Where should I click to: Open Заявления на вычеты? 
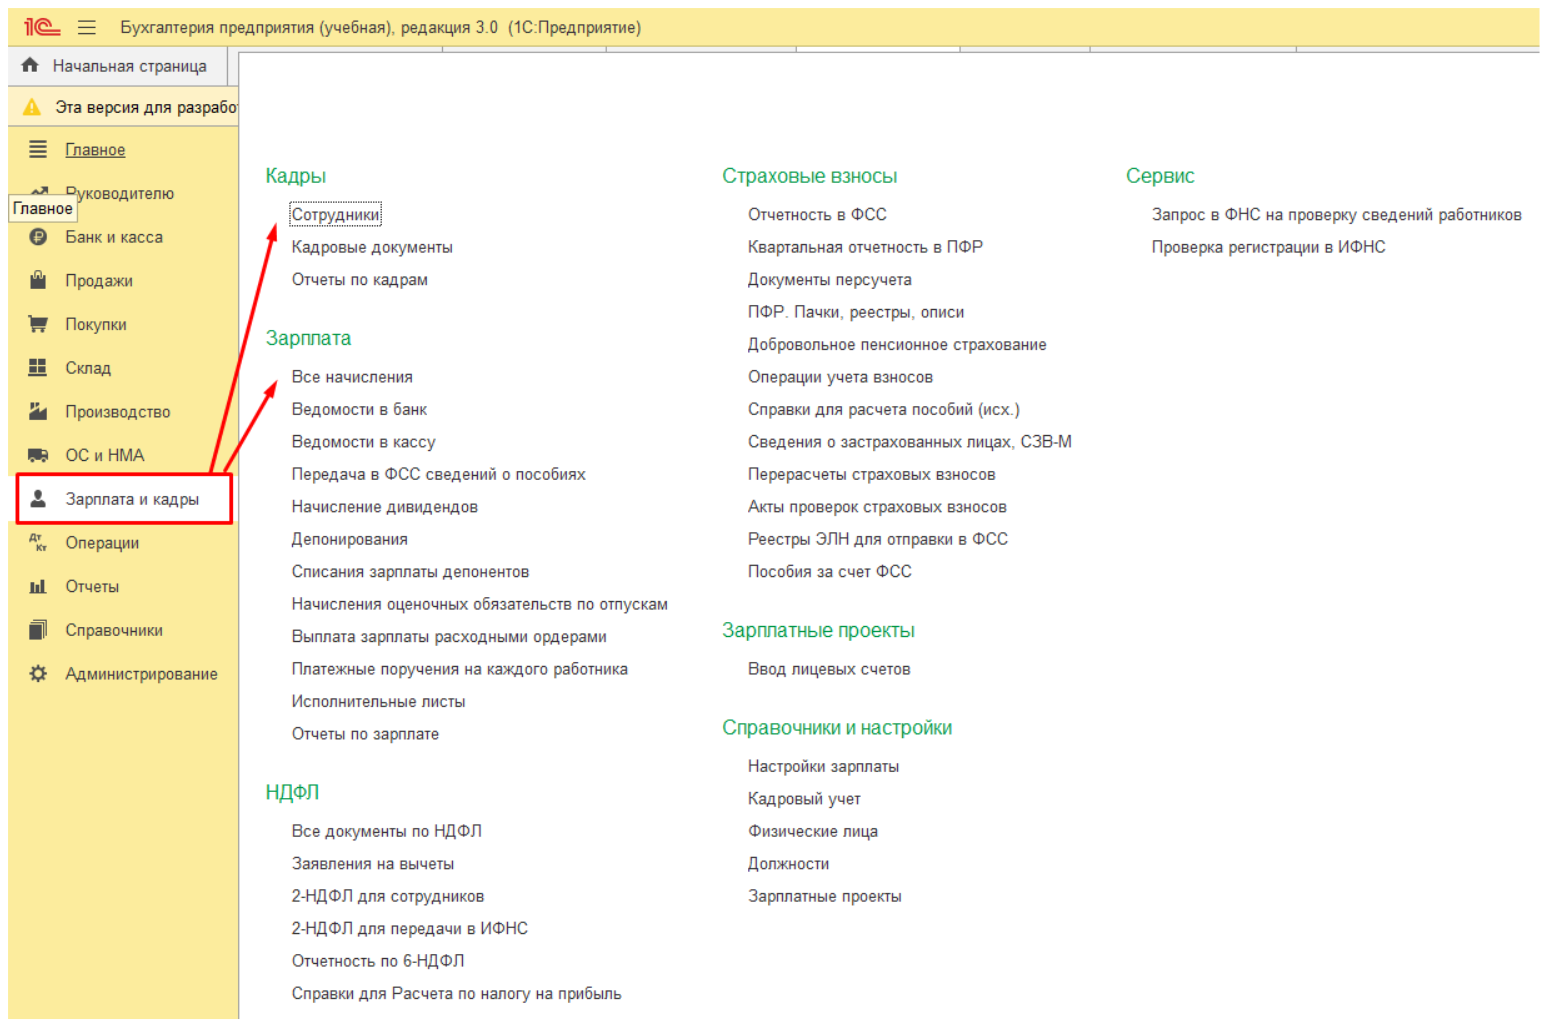(373, 864)
